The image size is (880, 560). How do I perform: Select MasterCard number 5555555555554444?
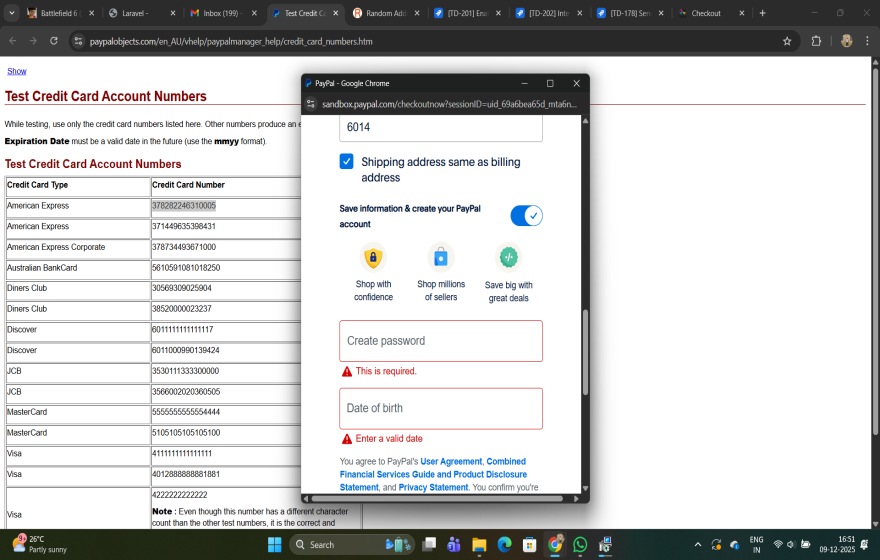(x=186, y=412)
